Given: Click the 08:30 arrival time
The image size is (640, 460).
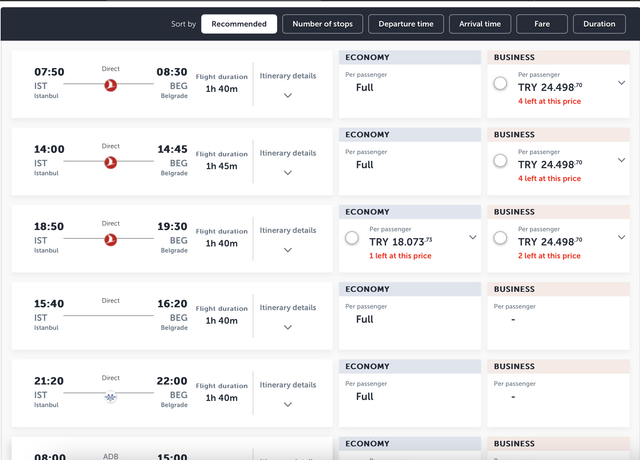Looking at the screenshot, I should pyautogui.click(x=172, y=72).
